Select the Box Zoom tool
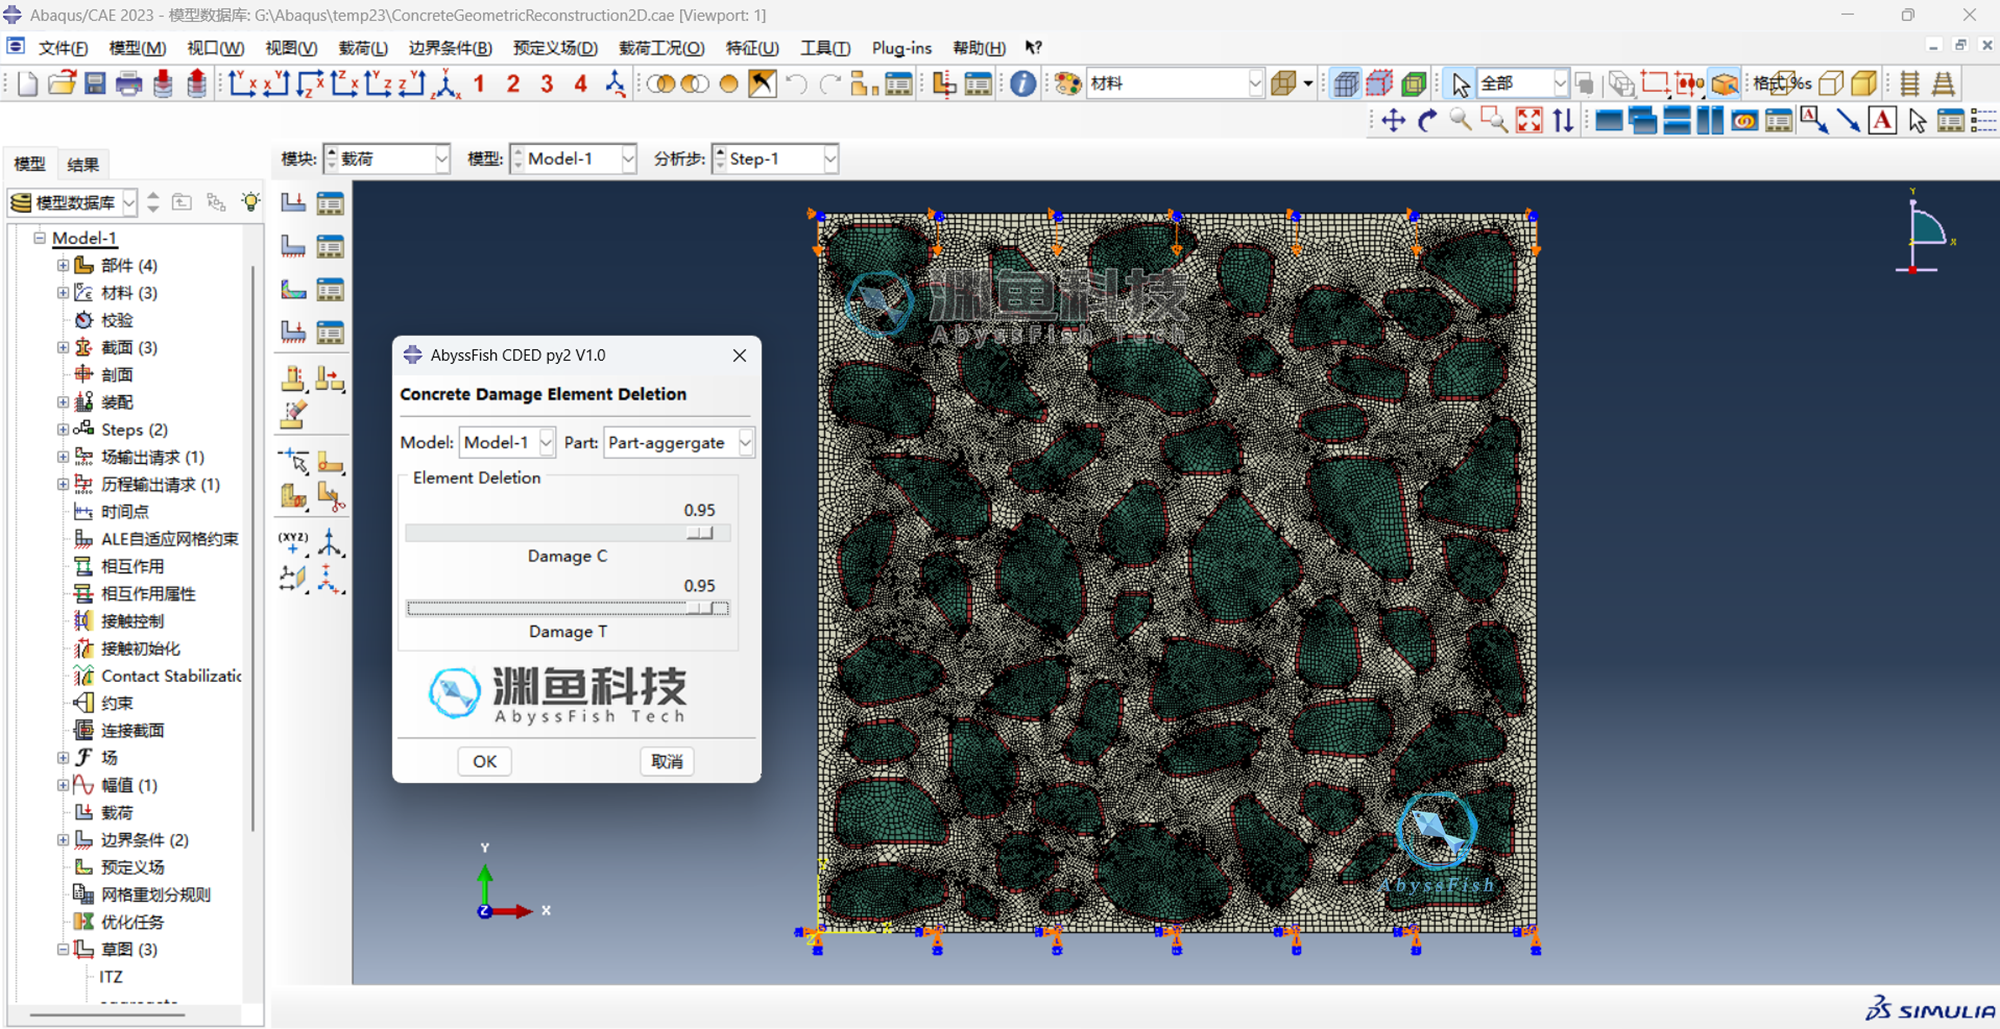Viewport: 2000px width, 1029px height. pos(1495,121)
